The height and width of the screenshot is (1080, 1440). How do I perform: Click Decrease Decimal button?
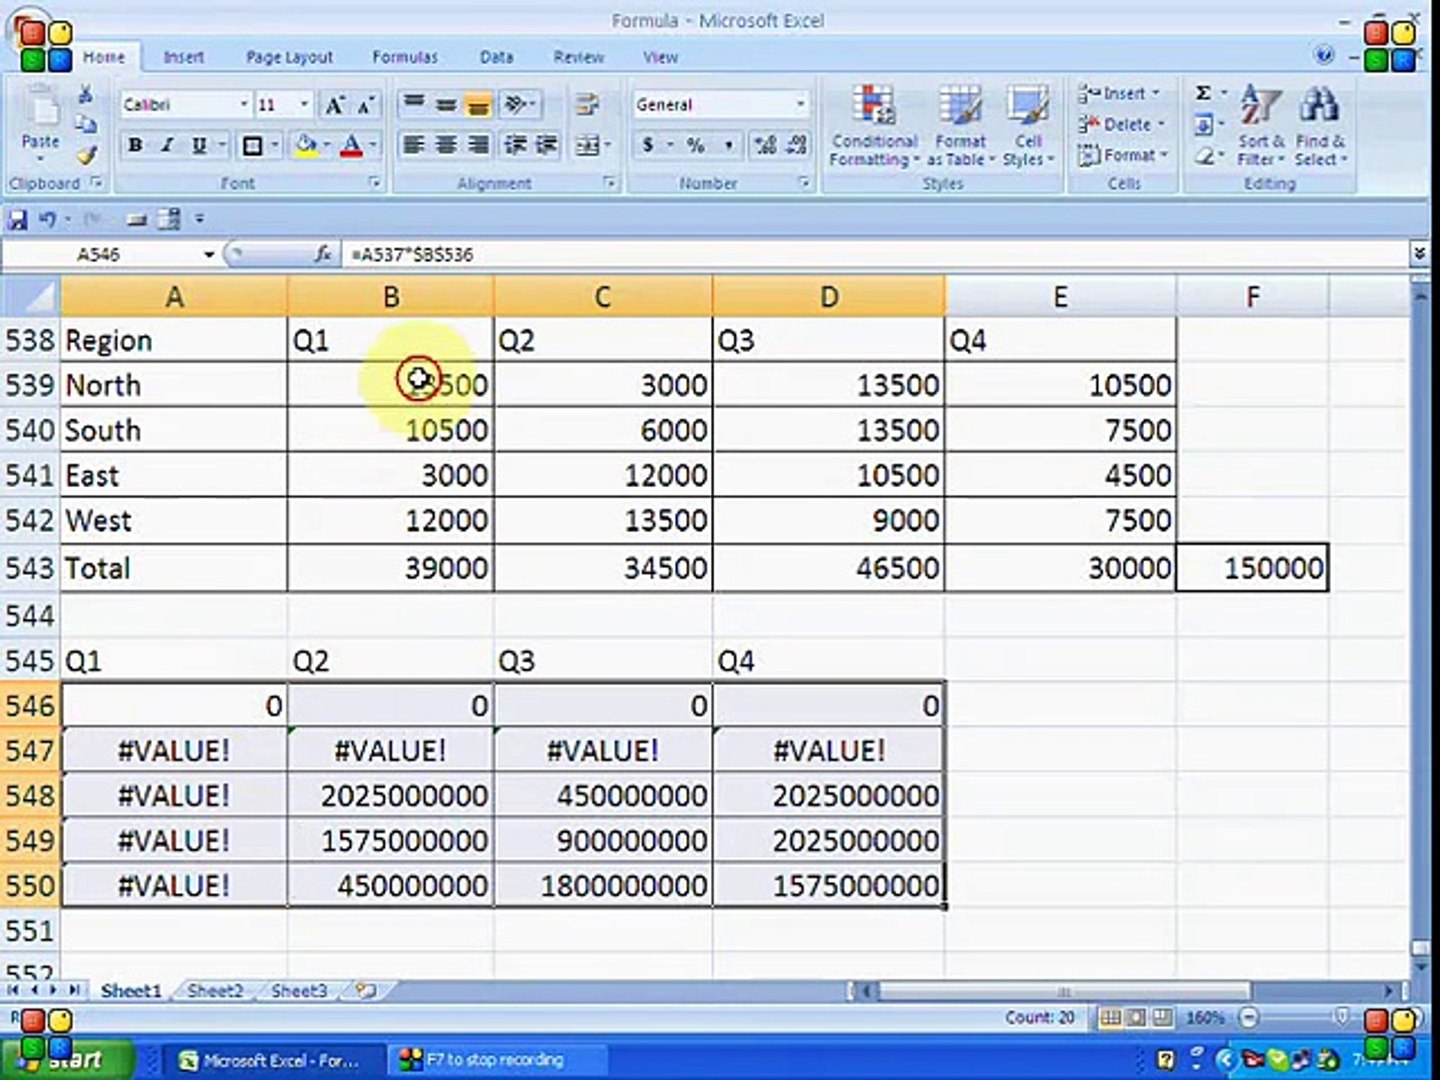tap(797, 146)
